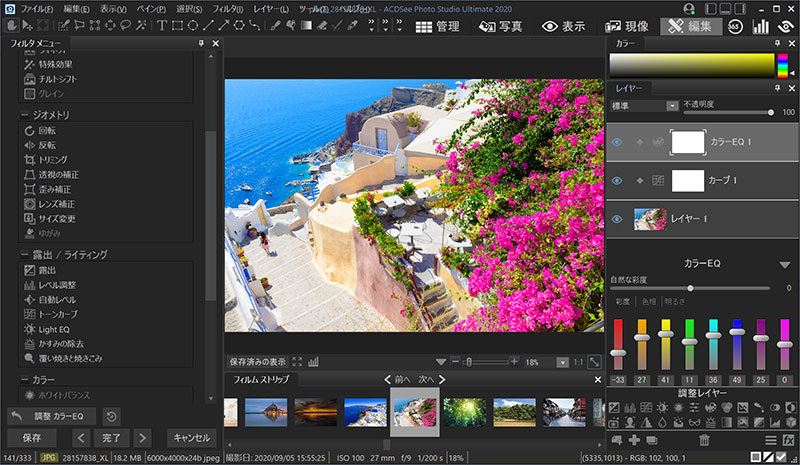Click the キャンセル cancel button
800x465 pixels.
tap(191, 438)
